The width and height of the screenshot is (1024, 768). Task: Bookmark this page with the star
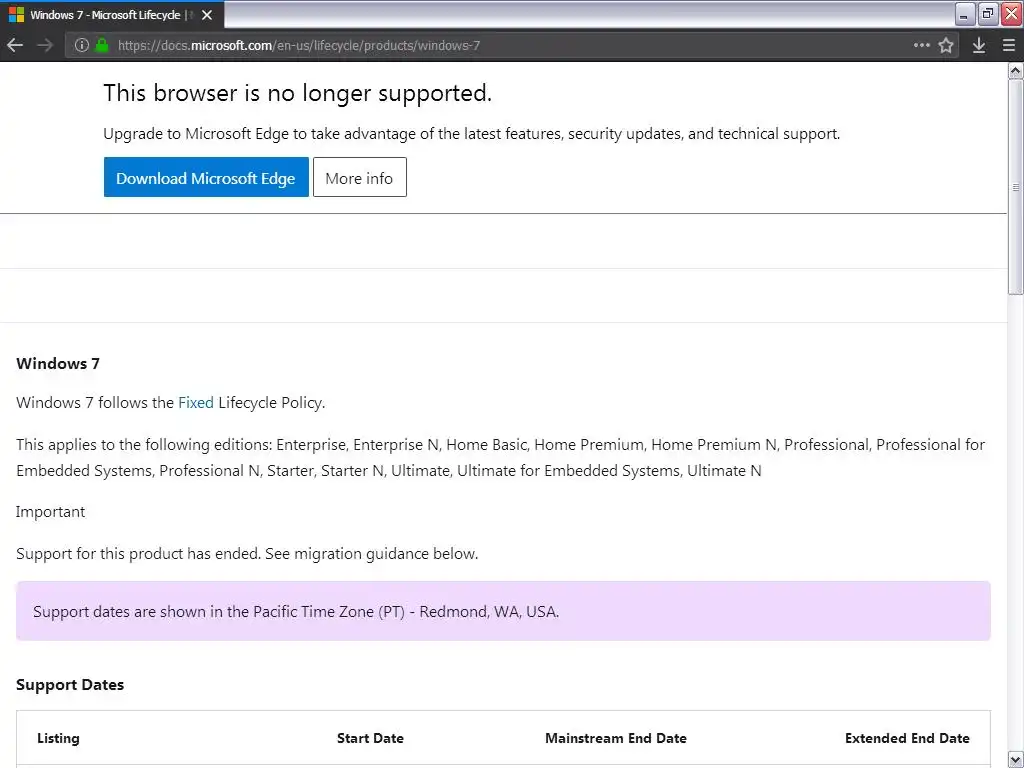[x=946, y=45]
